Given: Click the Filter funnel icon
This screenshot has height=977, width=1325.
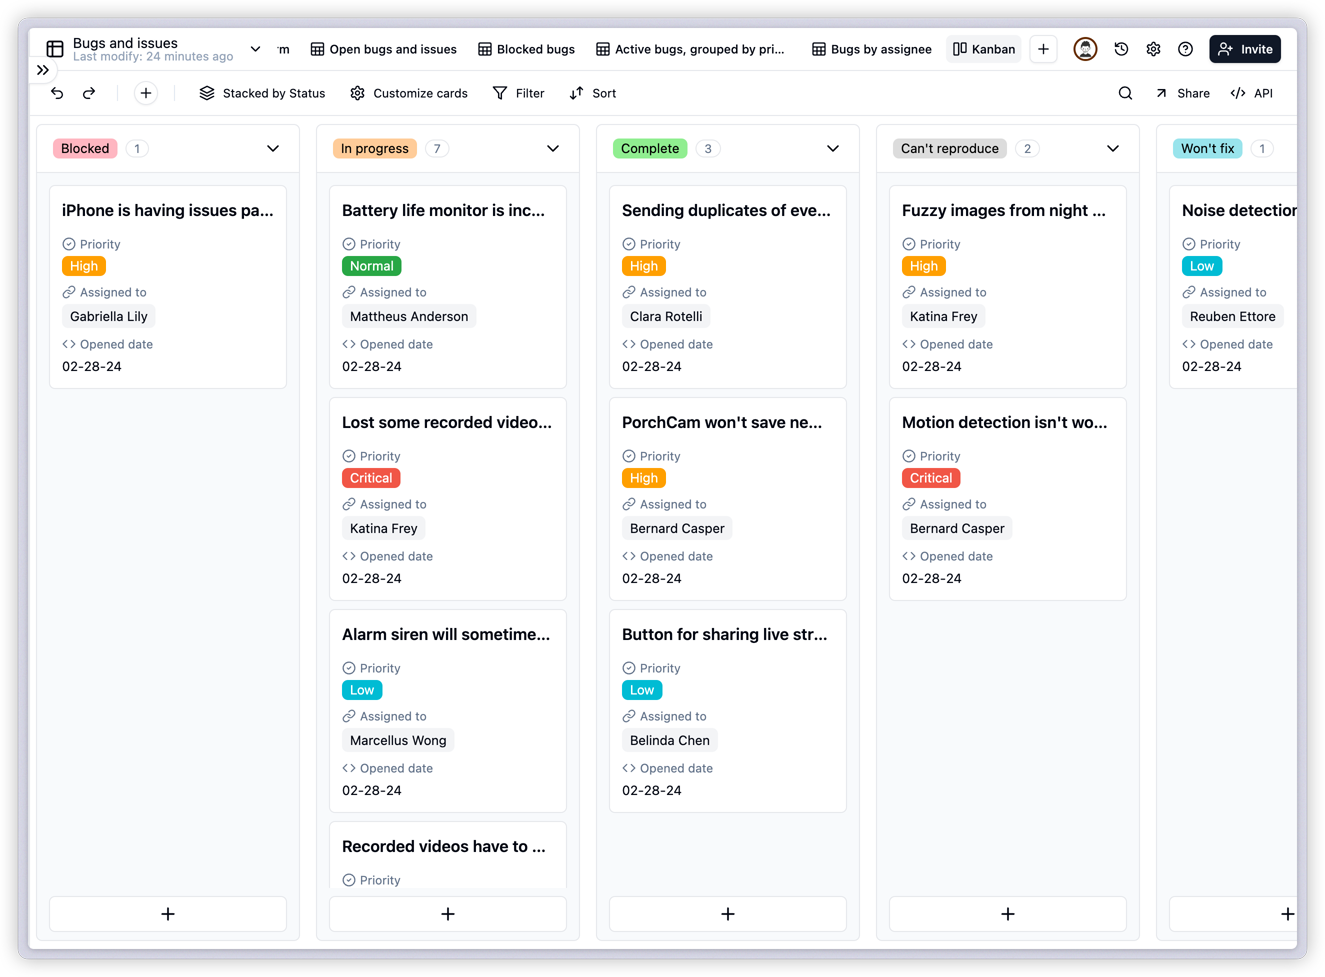Looking at the screenshot, I should click(498, 92).
